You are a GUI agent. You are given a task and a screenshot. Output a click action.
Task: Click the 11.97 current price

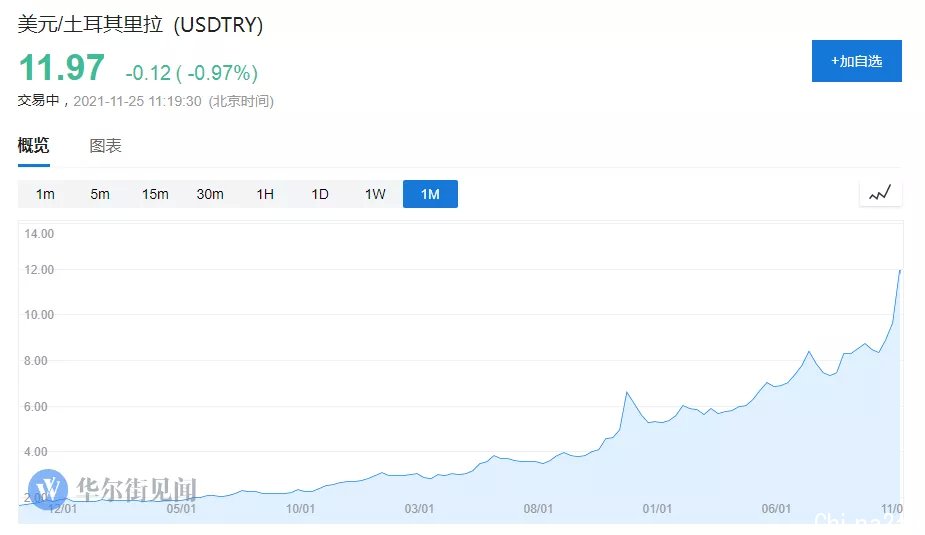62,68
